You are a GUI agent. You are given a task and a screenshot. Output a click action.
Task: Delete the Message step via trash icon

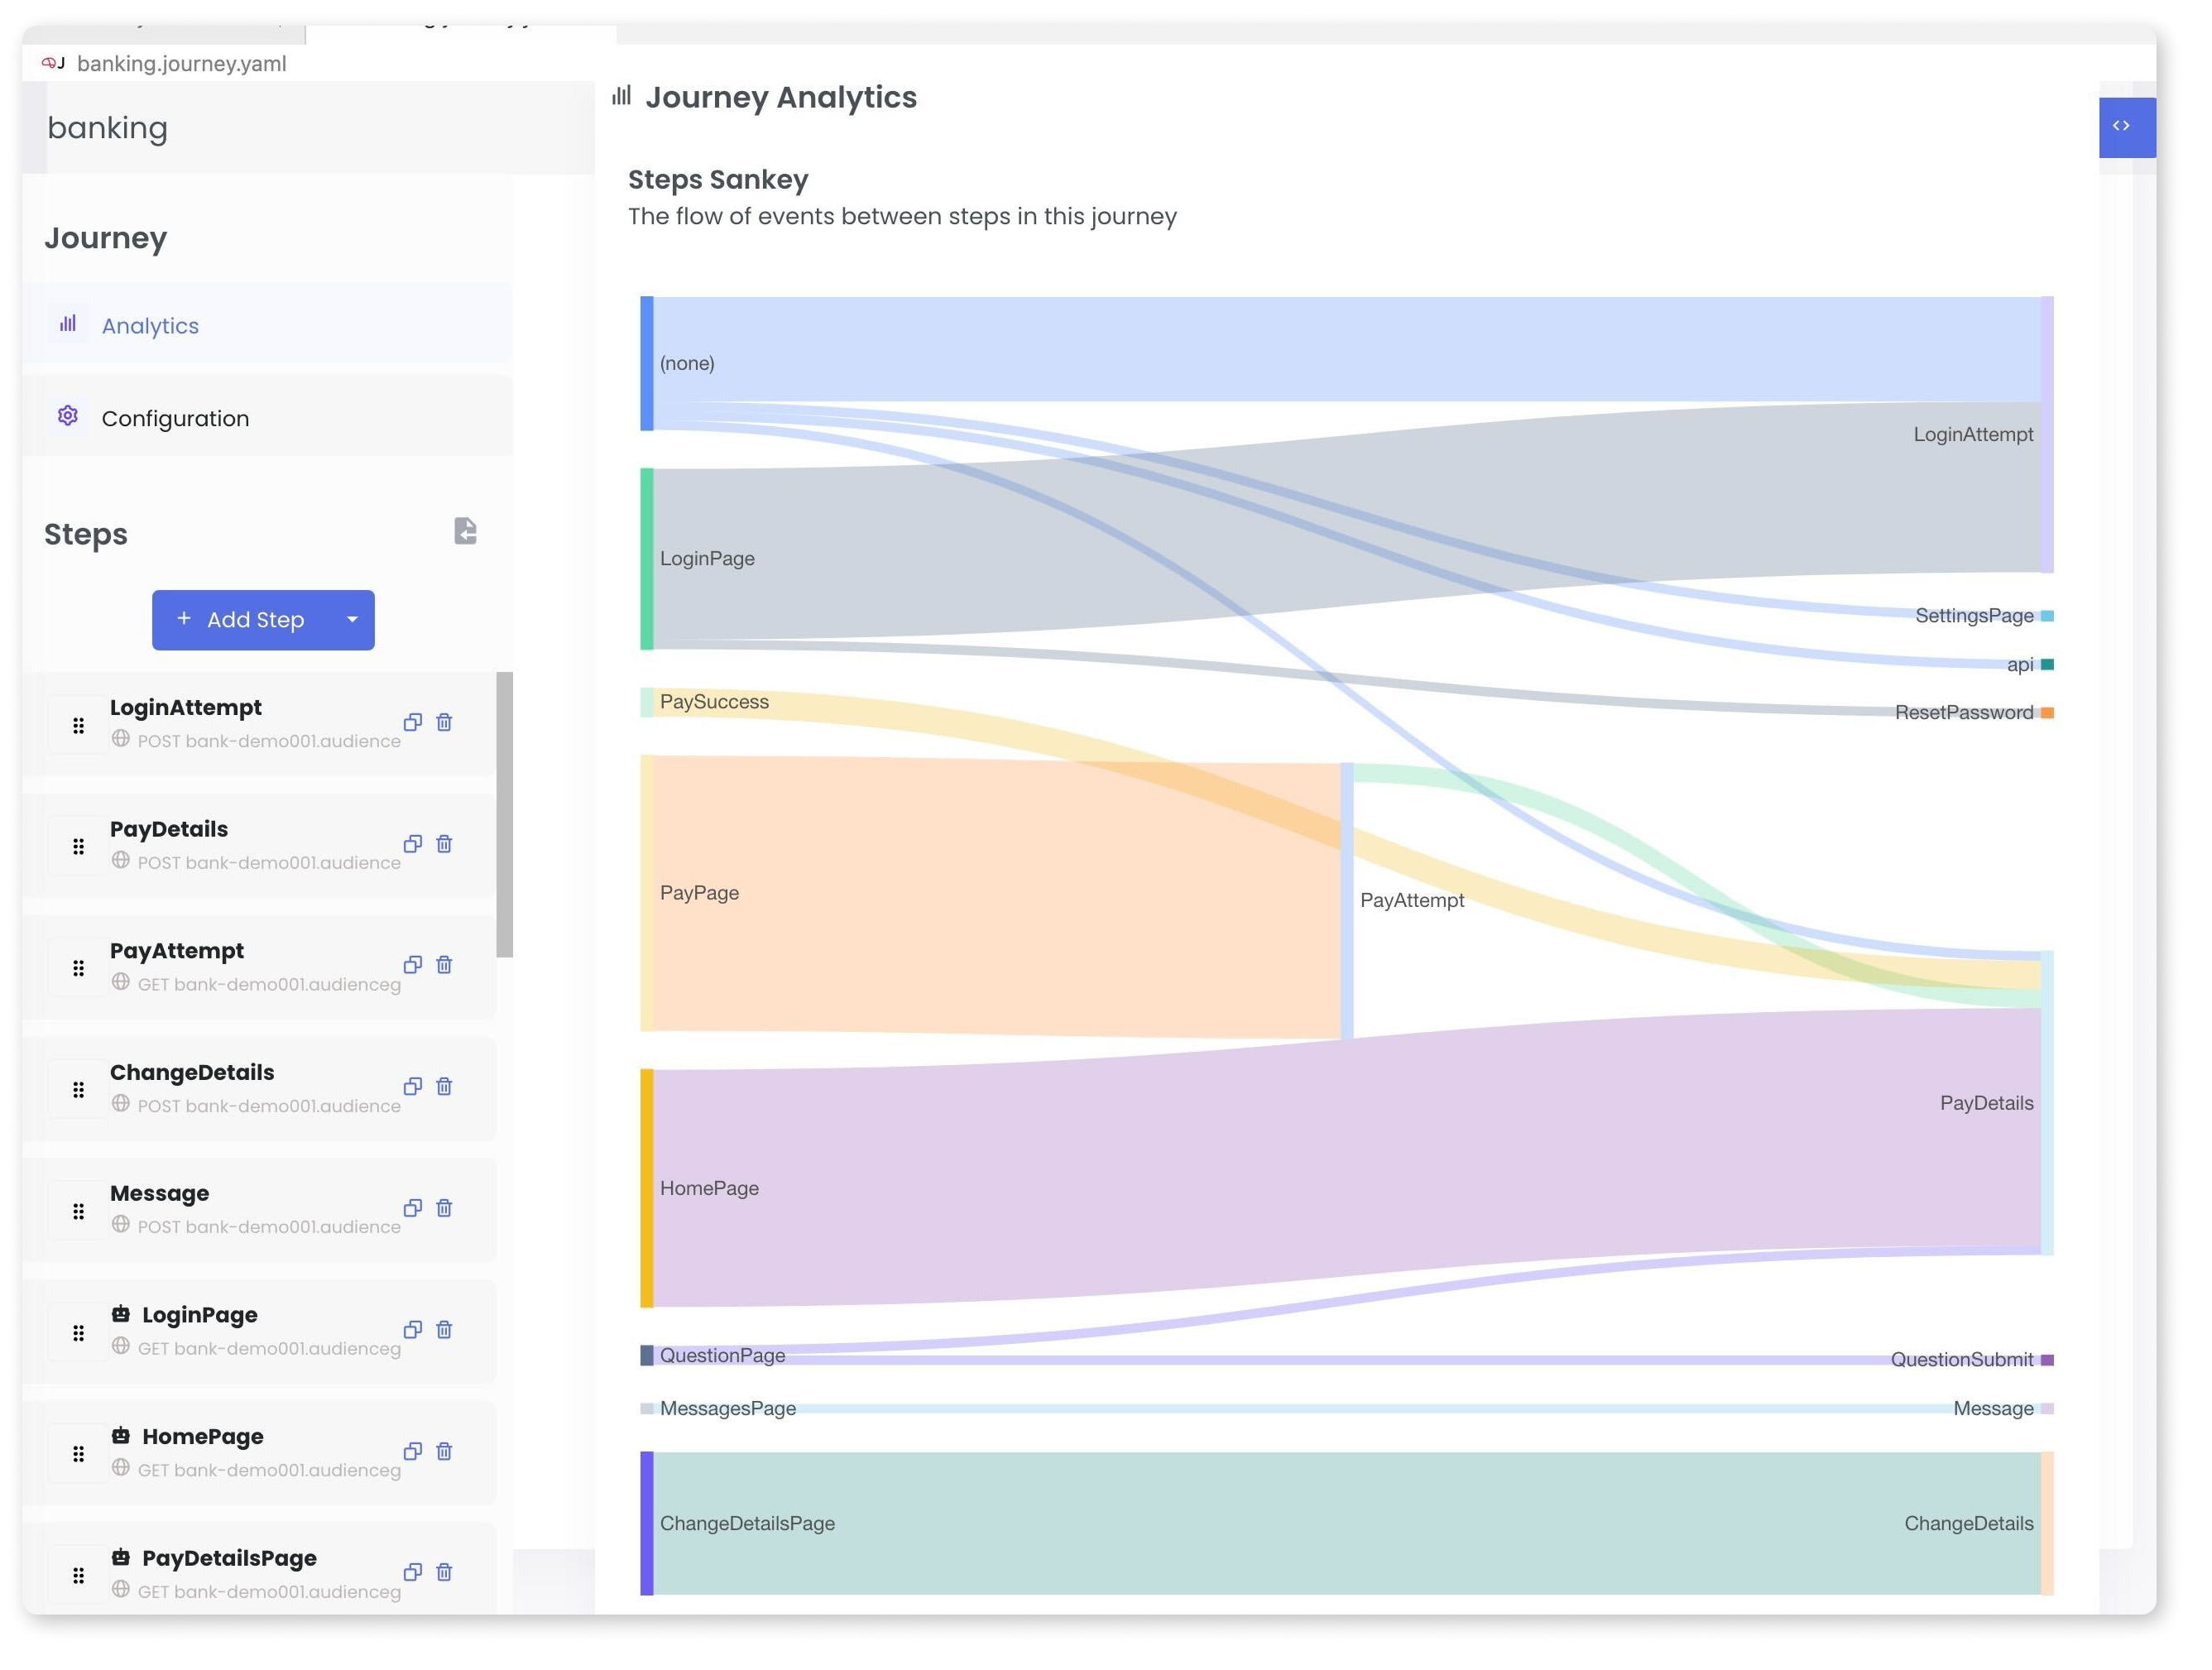(x=444, y=1208)
